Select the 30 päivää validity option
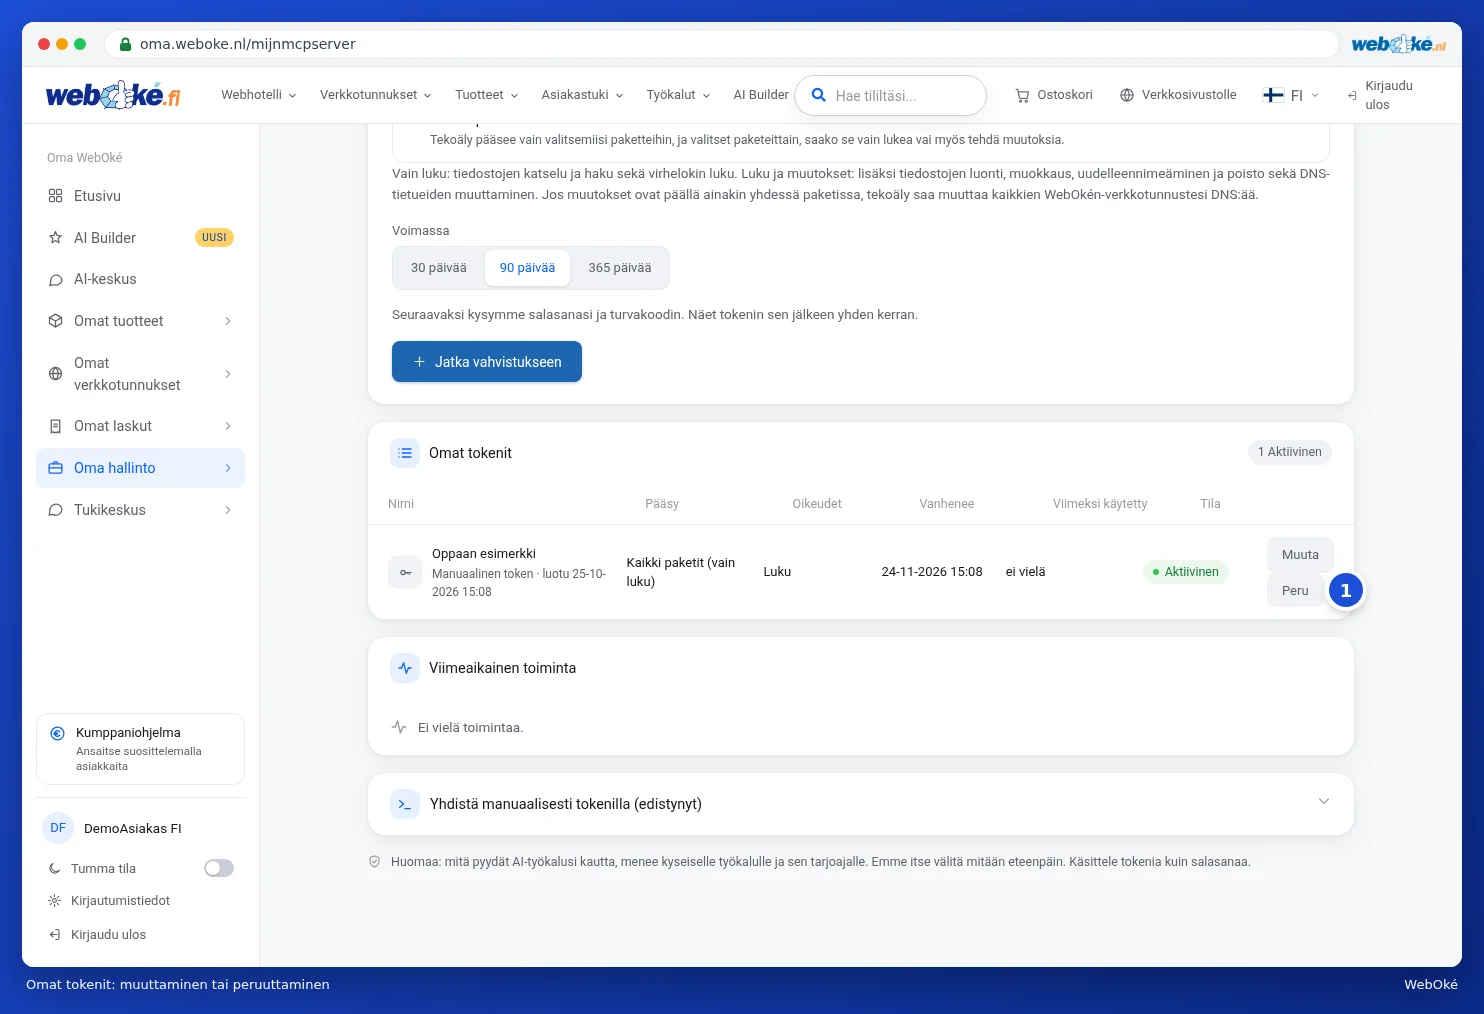The width and height of the screenshot is (1484, 1014). [x=439, y=268]
